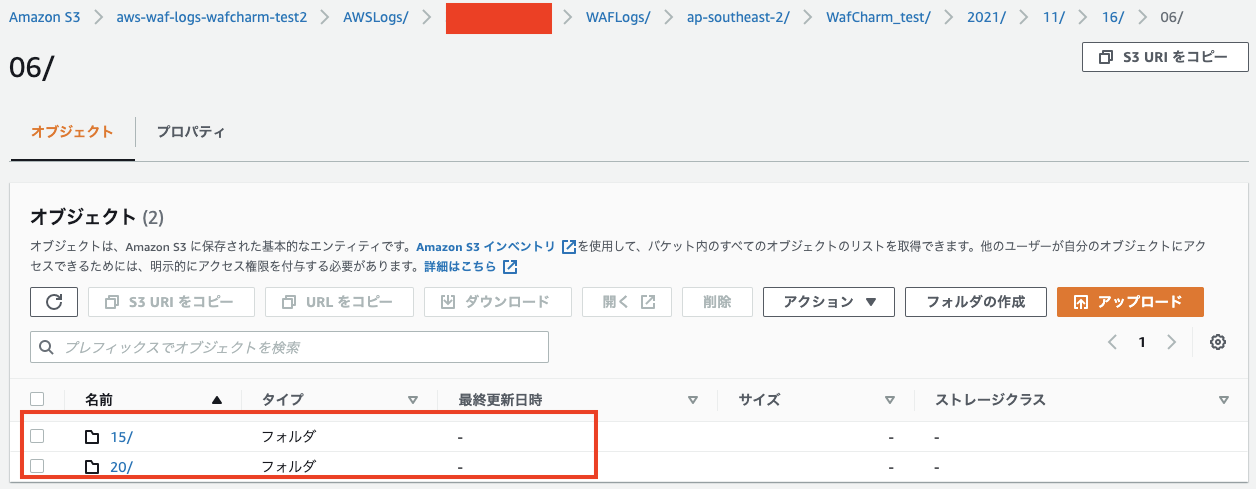Screen dimensions: 1256x489
Task: Click the refresh objects icon button
Action: pos(54,302)
